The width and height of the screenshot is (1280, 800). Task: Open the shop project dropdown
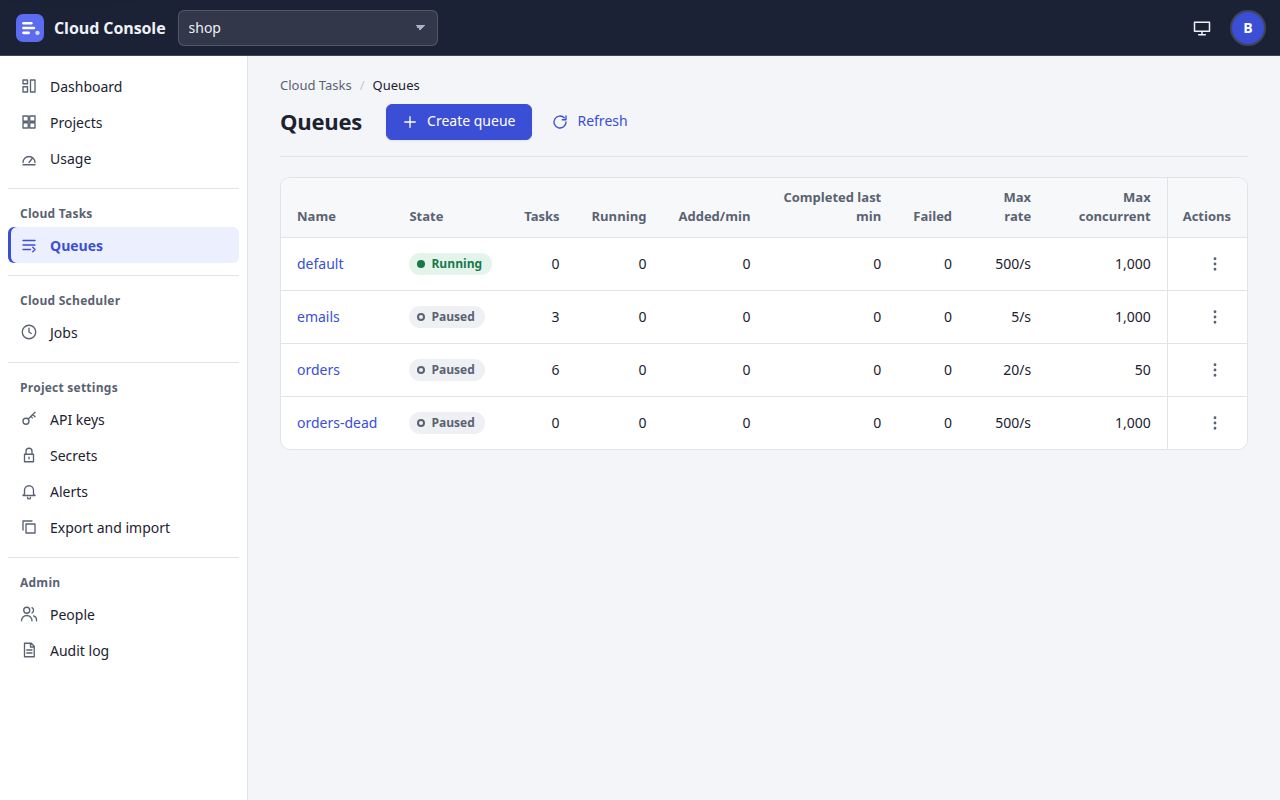tap(308, 28)
